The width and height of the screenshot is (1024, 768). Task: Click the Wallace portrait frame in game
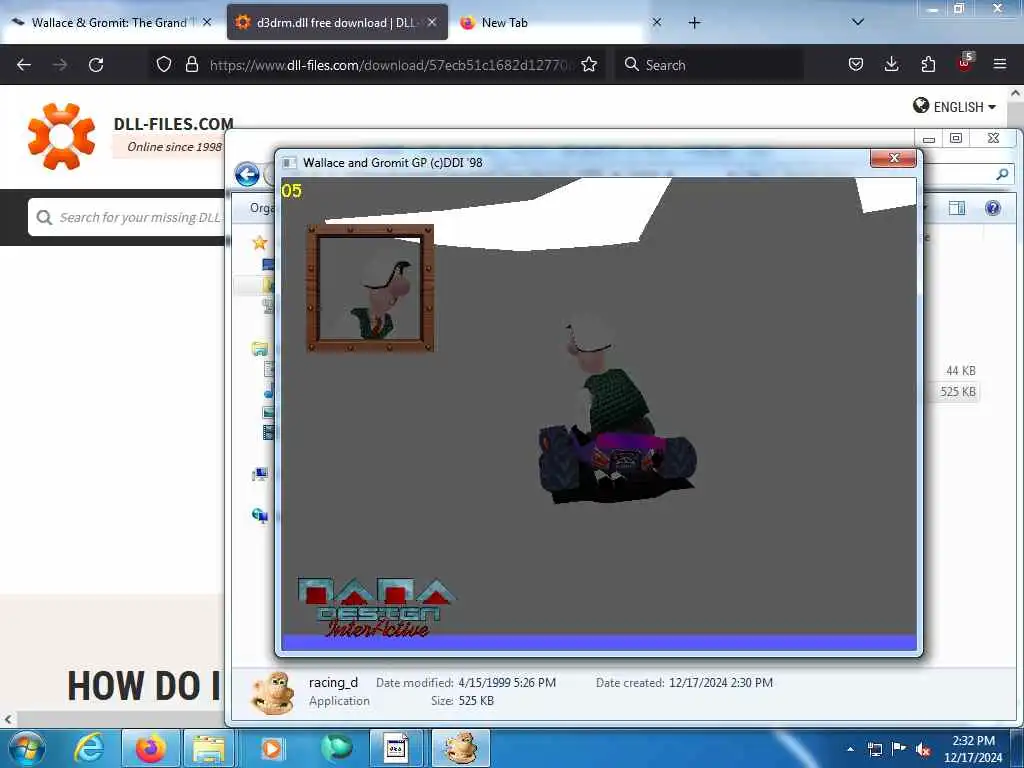pyautogui.click(x=370, y=288)
